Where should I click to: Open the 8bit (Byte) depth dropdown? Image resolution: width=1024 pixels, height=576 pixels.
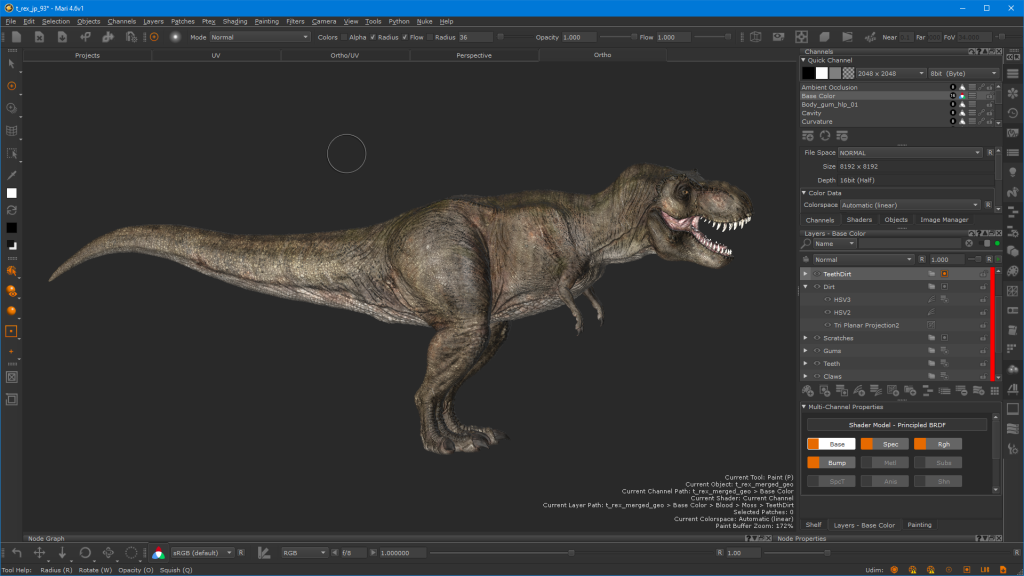[x=963, y=74]
